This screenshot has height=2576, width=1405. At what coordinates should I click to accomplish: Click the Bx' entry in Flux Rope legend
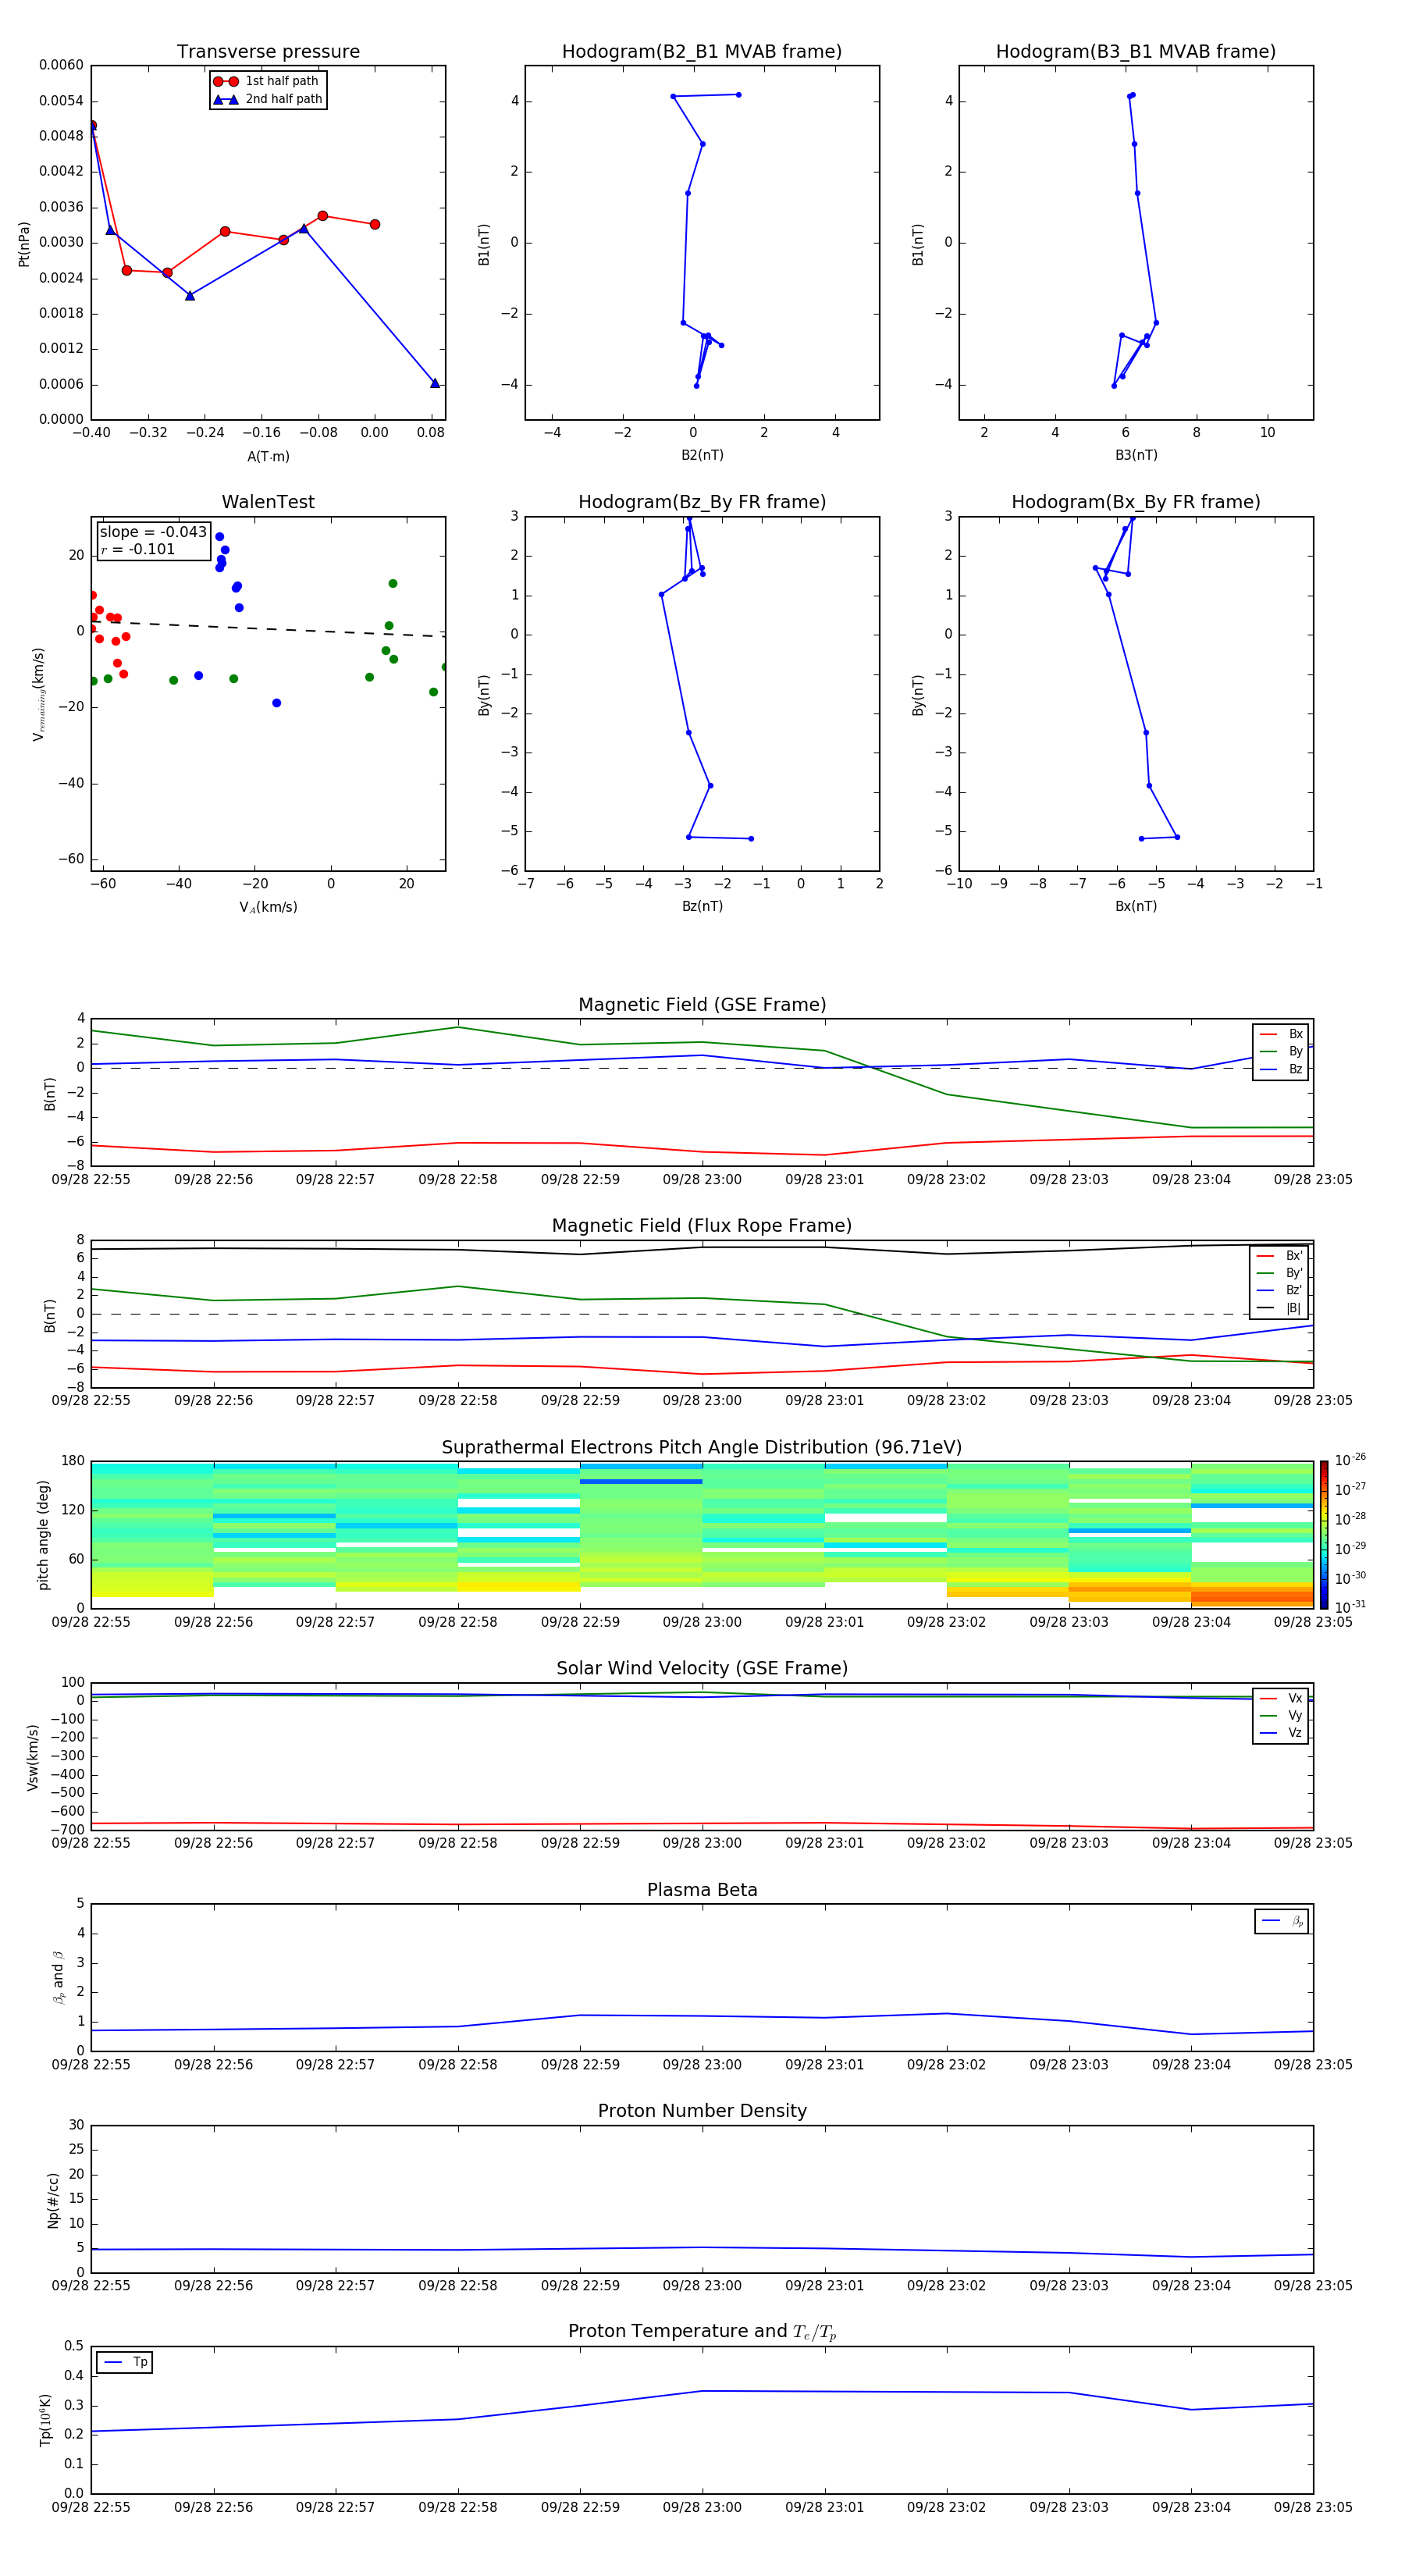[1280, 1256]
